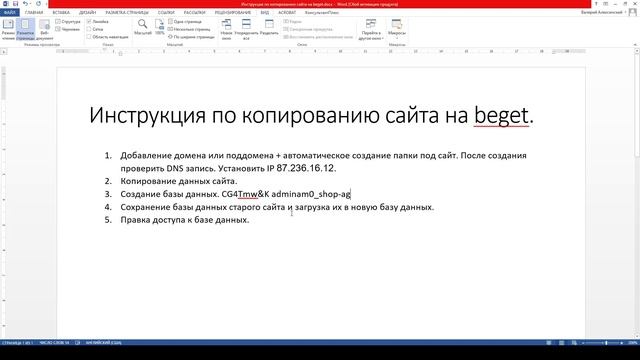Switch to Print Layout from status bar
The width and height of the screenshot is (640, 360).
tap(562, 343)
